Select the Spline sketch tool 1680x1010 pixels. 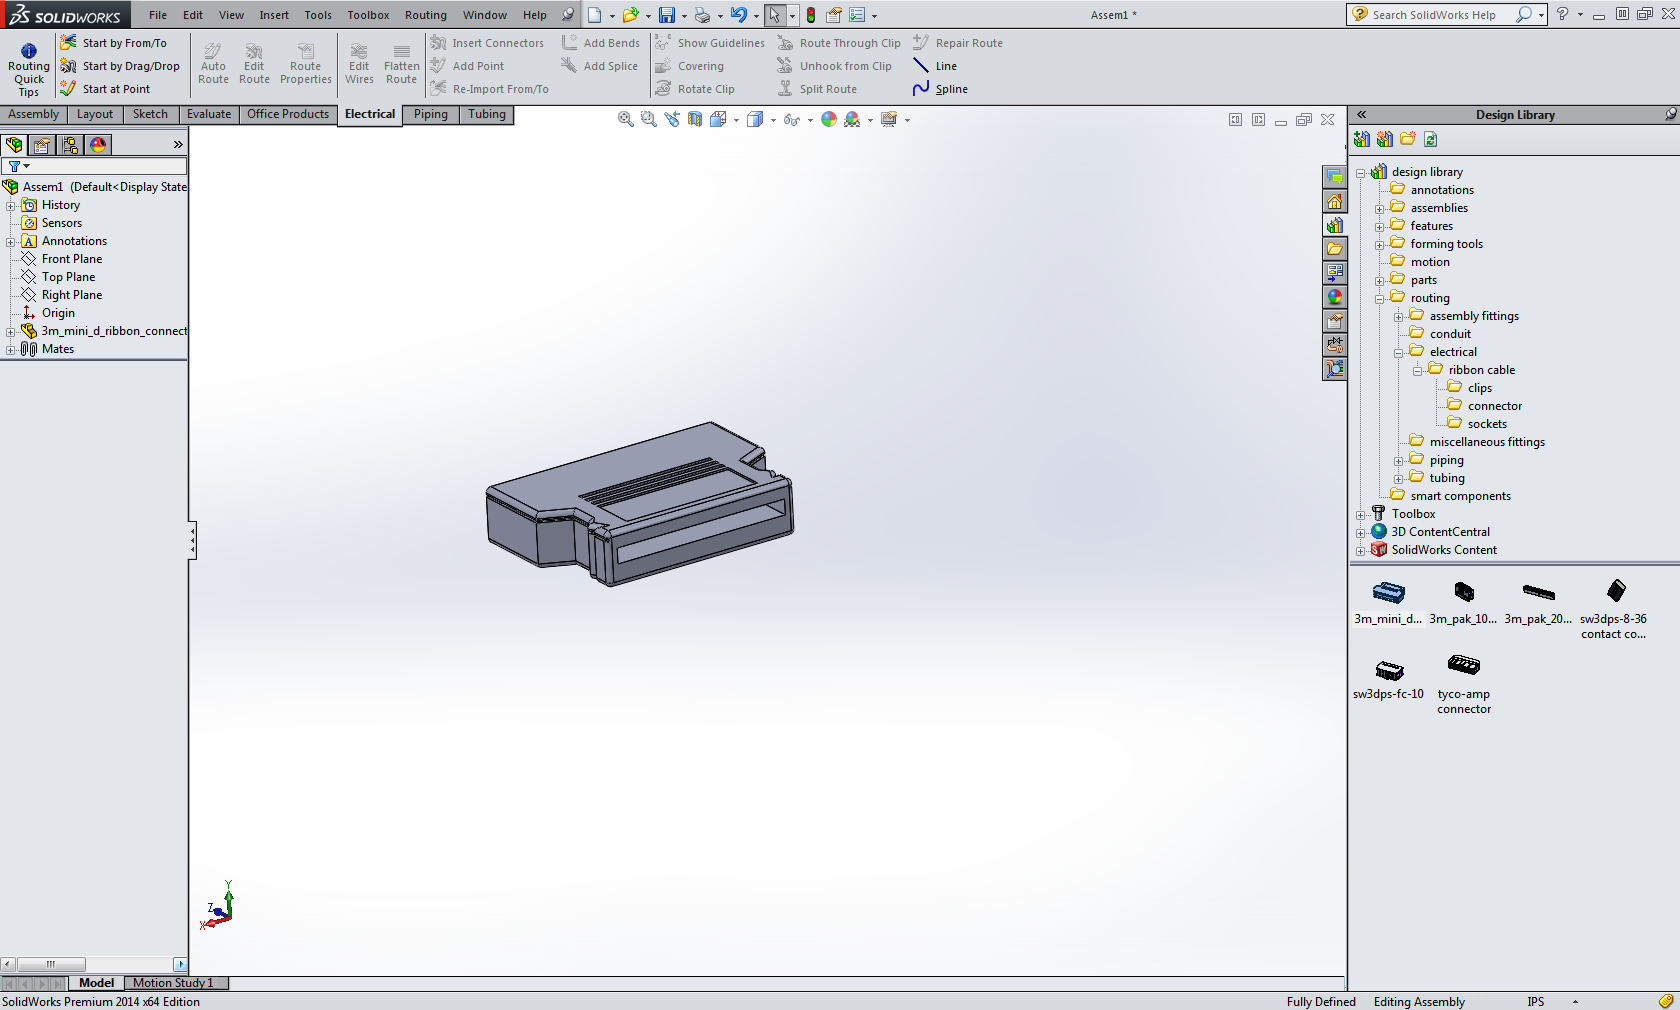click(x=940, y=89)
